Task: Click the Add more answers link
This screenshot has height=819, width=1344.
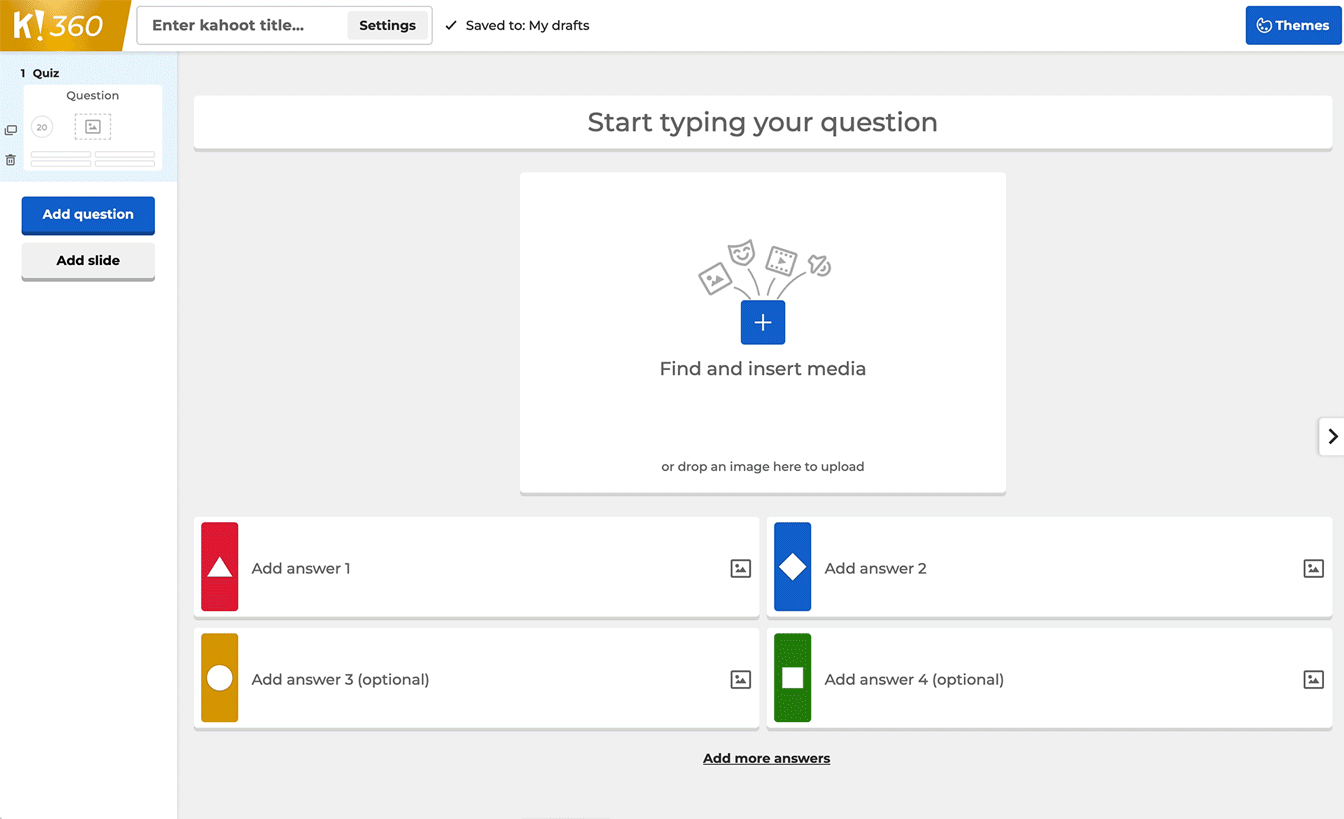Action: [x=766, y=757]
